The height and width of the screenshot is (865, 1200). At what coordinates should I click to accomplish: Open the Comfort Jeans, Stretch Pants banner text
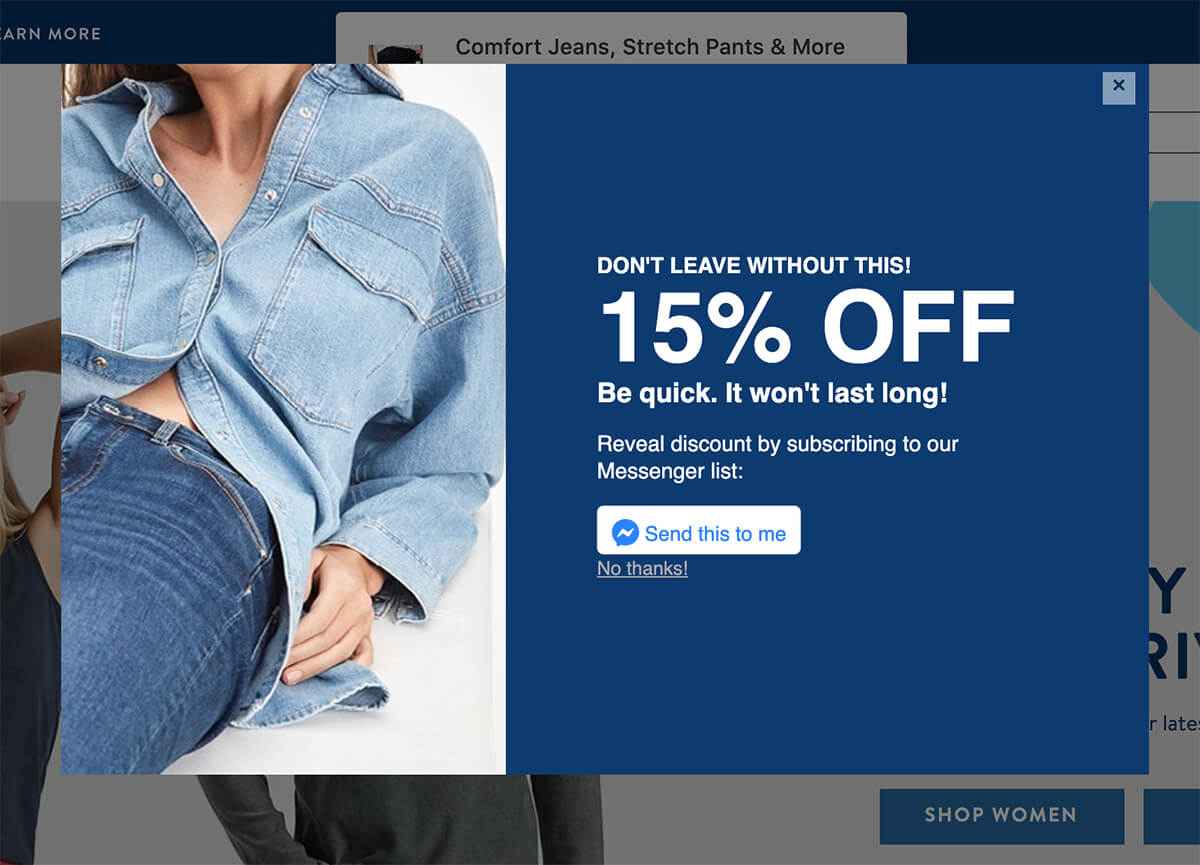pyautogui.click(x=650, y=47)
